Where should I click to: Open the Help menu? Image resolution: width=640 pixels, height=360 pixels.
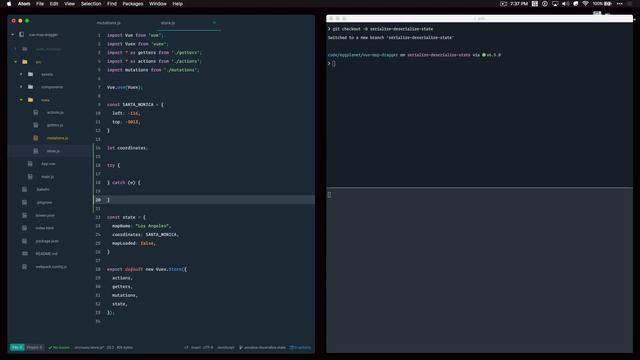click(178, 4)
